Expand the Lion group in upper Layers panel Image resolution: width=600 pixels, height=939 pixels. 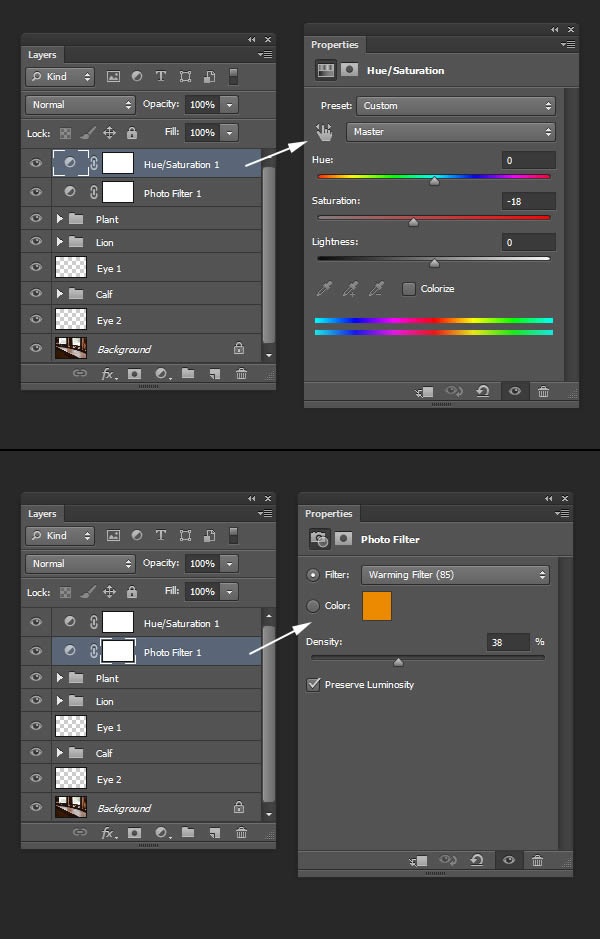click(59, 242)
